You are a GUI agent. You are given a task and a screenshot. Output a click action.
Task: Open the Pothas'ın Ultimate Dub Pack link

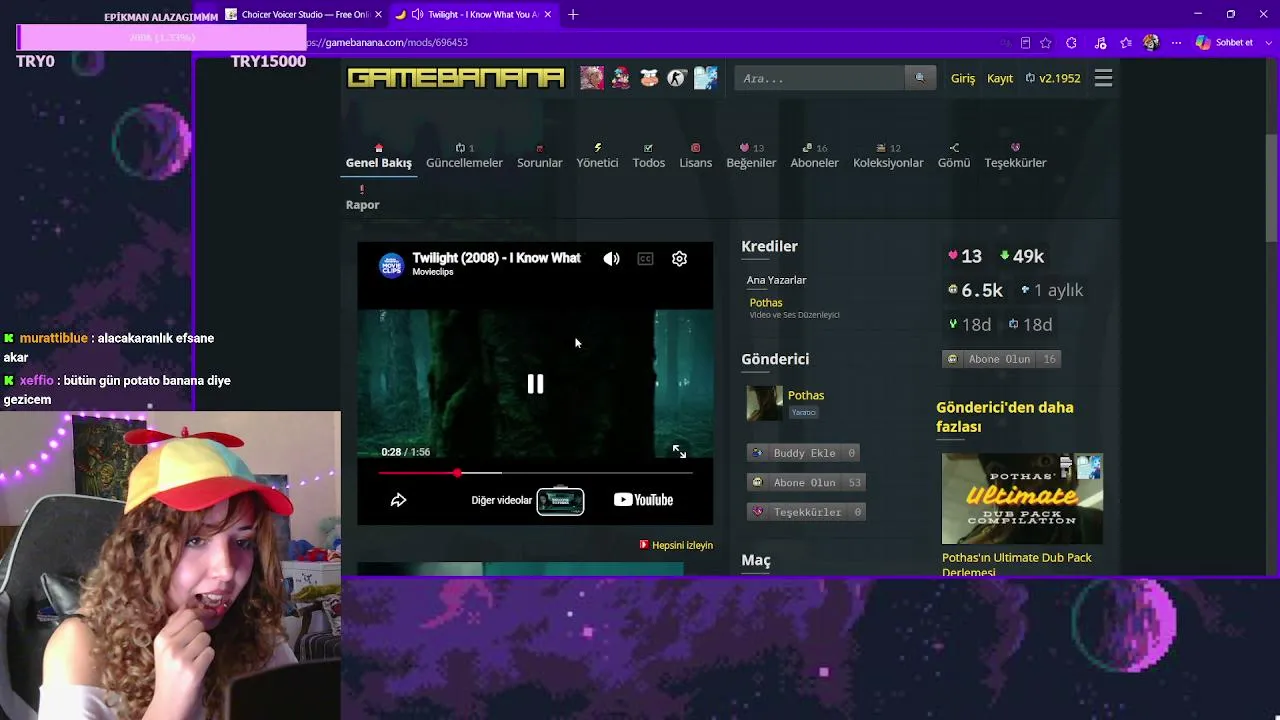pyautogui.click(x=1017, y=565)
